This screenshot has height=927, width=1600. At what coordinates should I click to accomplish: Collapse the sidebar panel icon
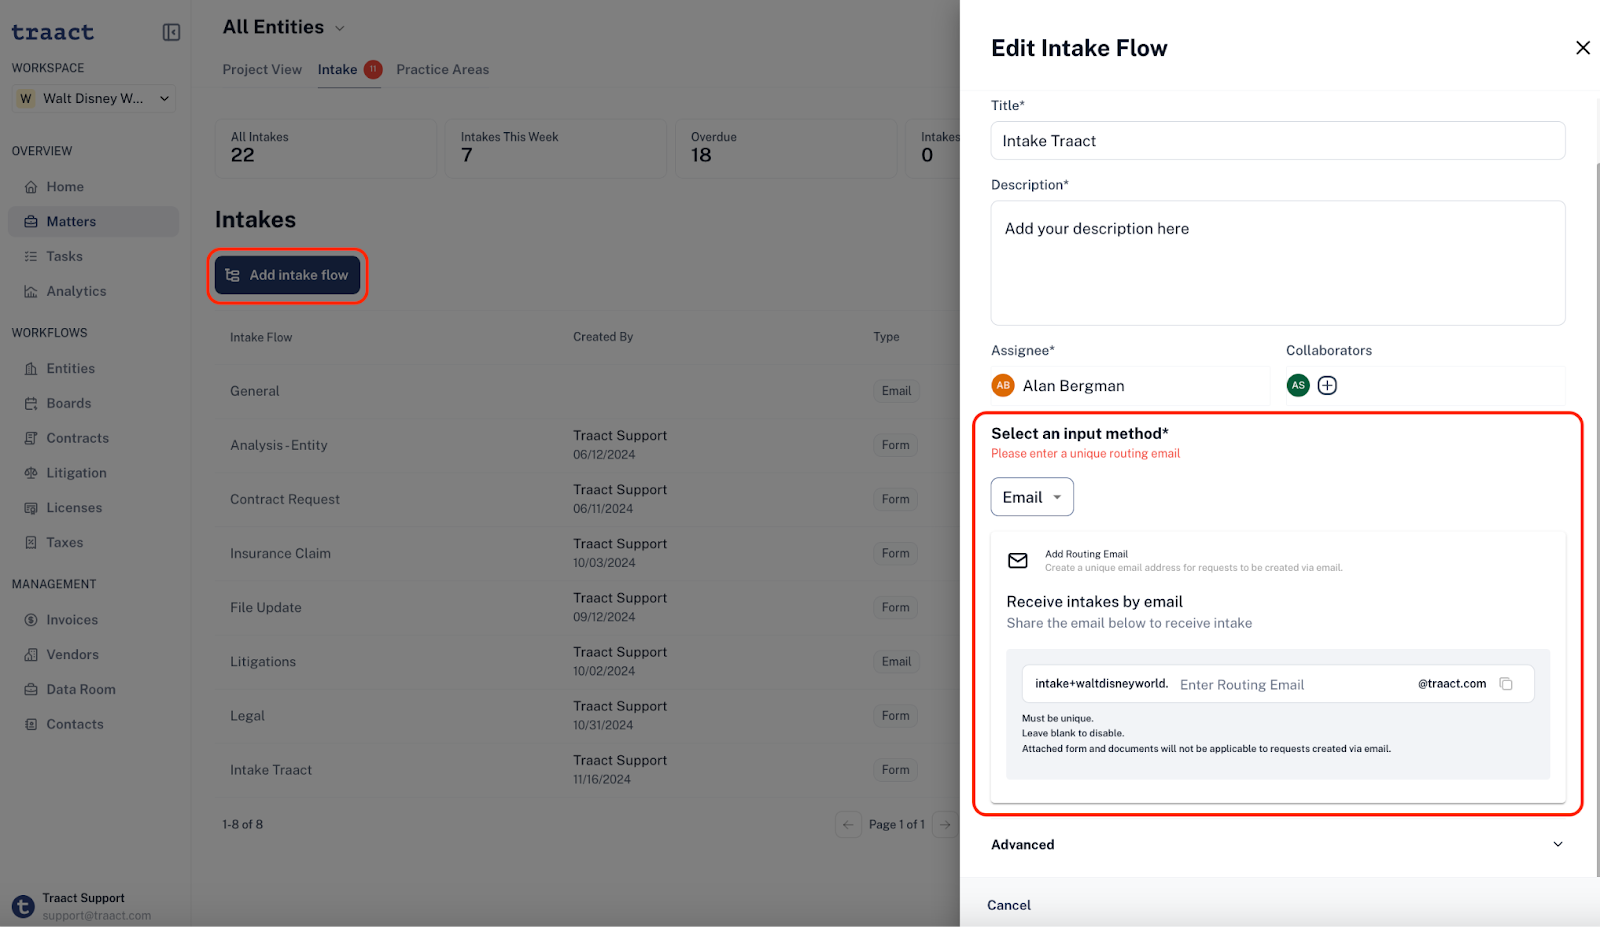(x=171, y=33)
